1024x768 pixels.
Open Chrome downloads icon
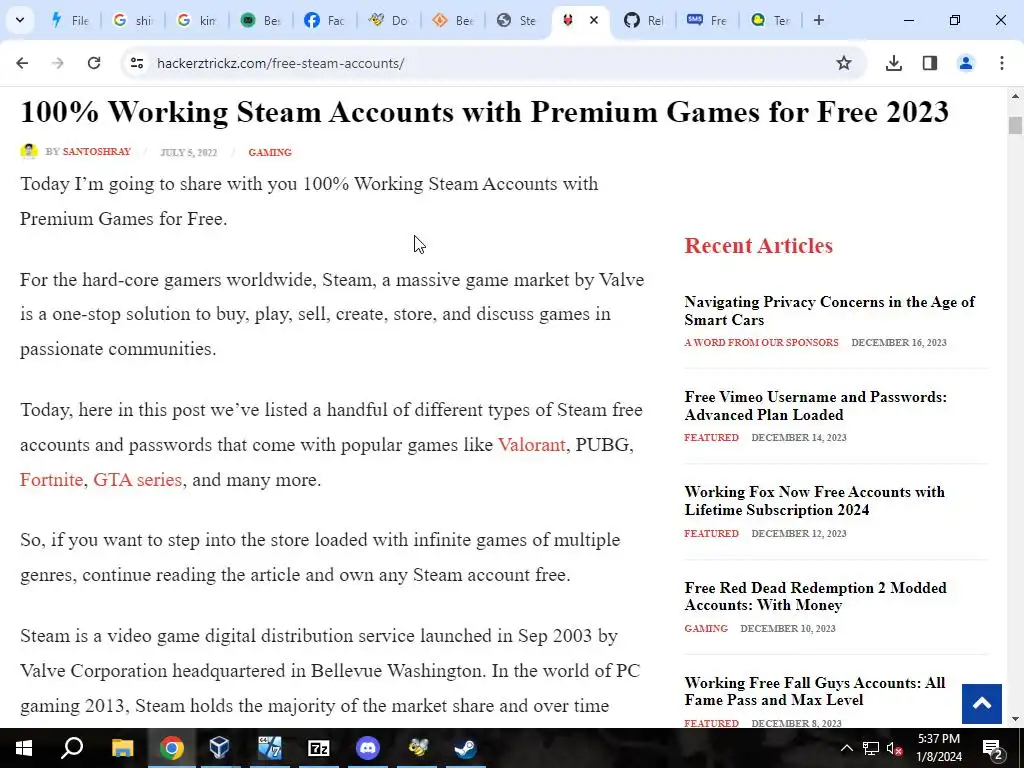(894, 63)
